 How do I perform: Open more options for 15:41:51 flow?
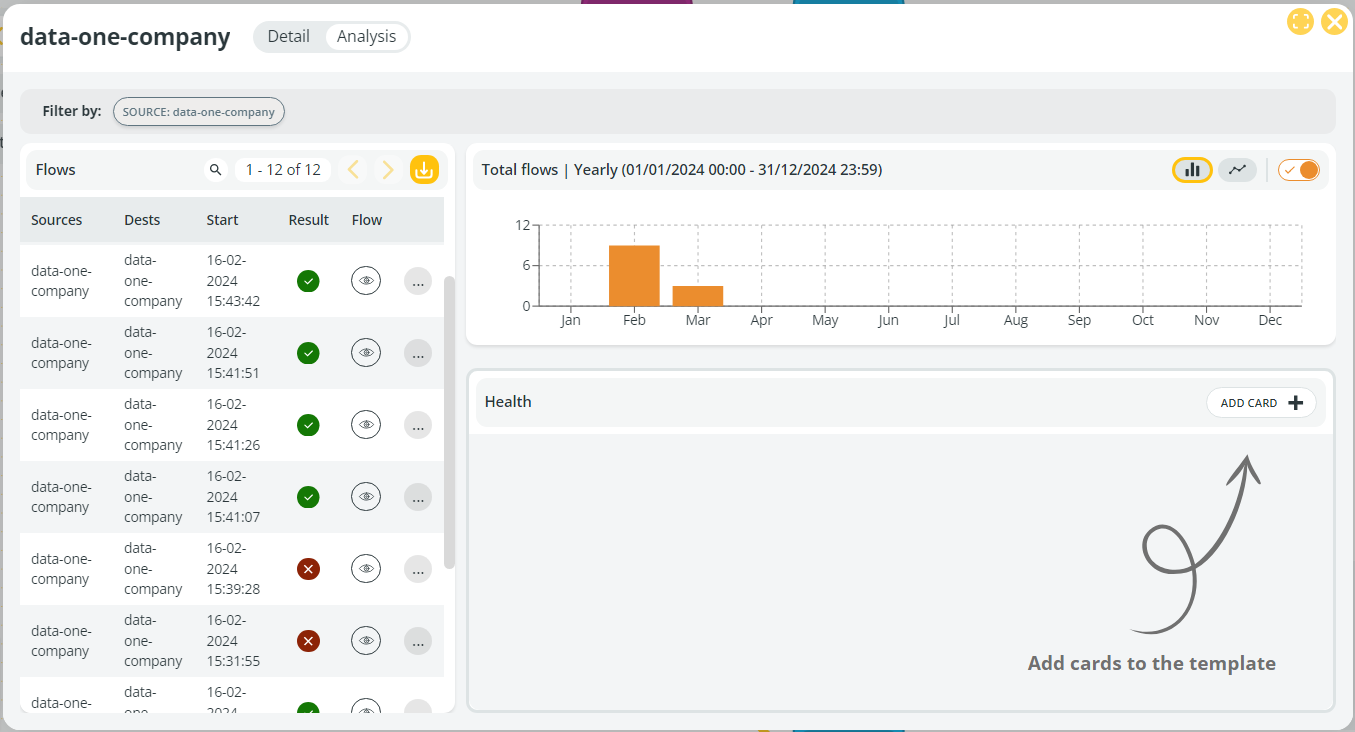pos(418,353)
